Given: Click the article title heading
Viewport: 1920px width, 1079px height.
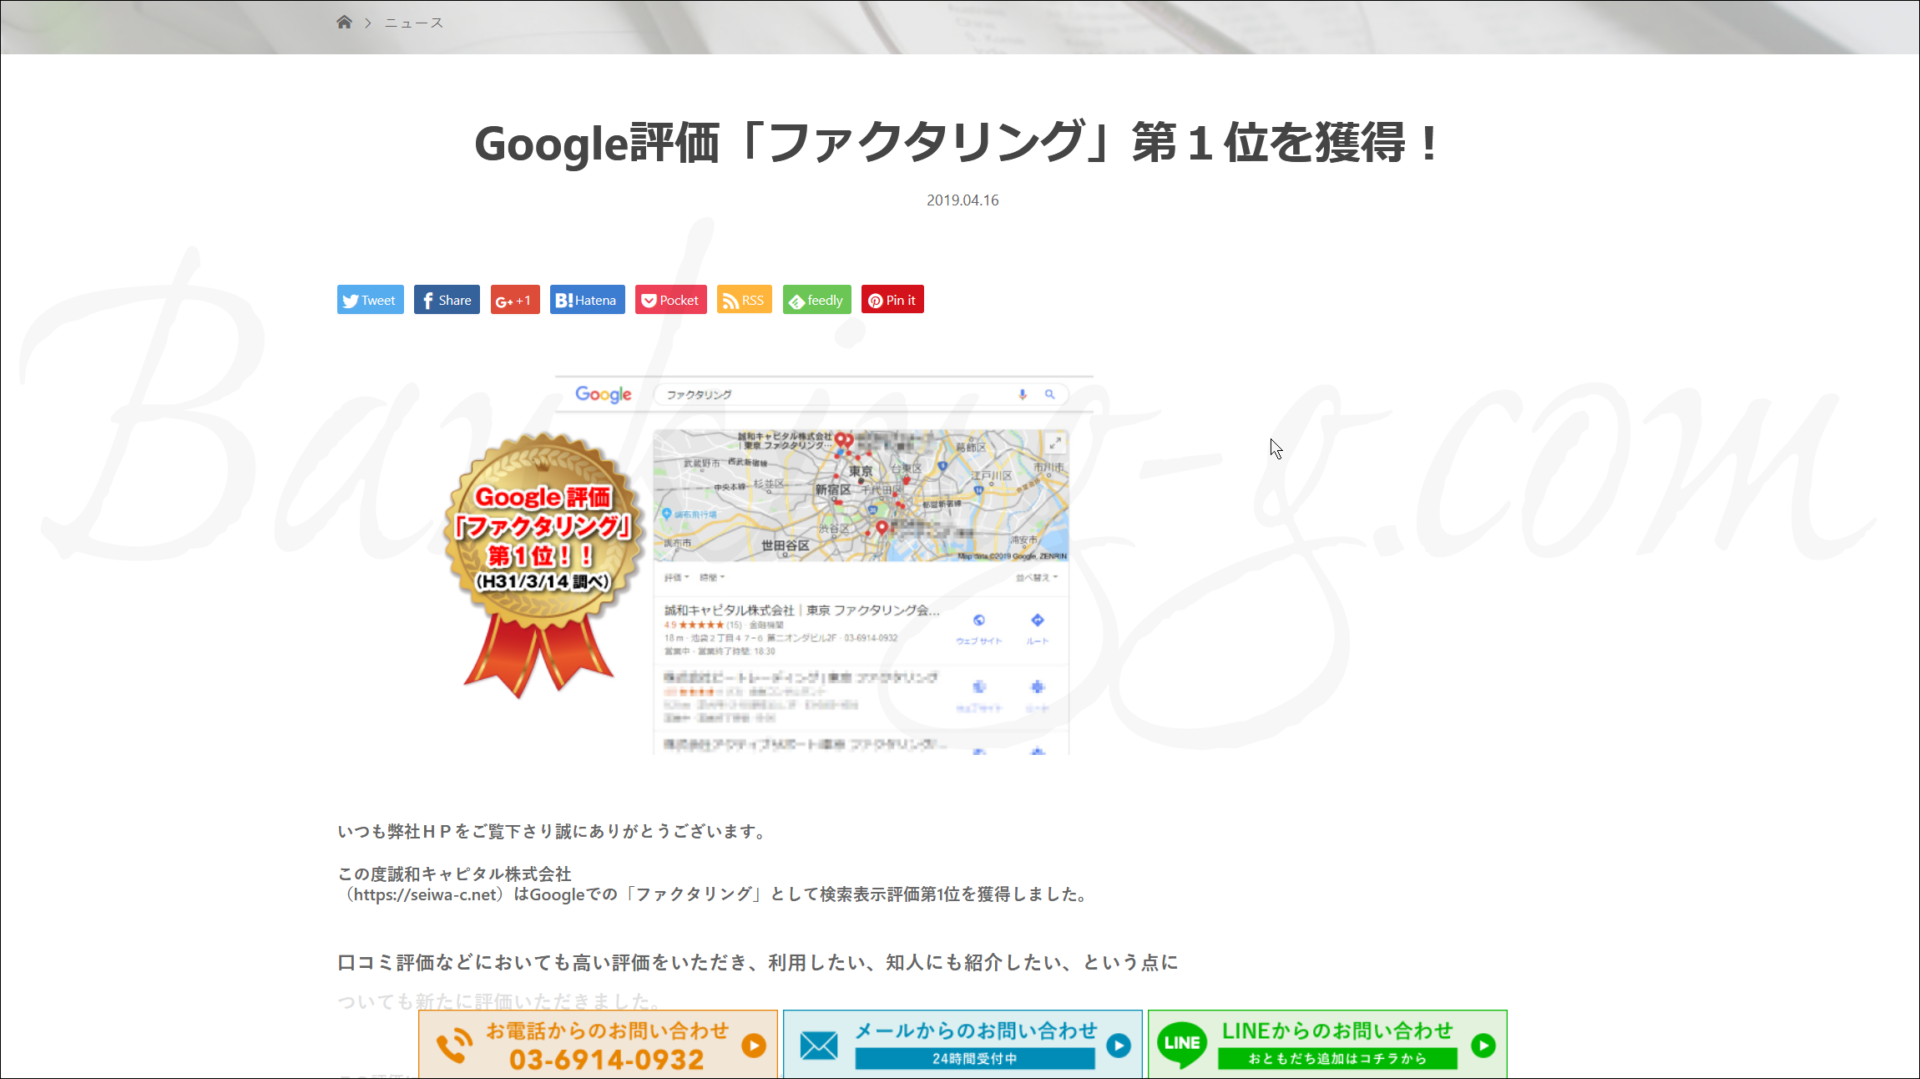Looking at the screenshot, I should 957,143.
